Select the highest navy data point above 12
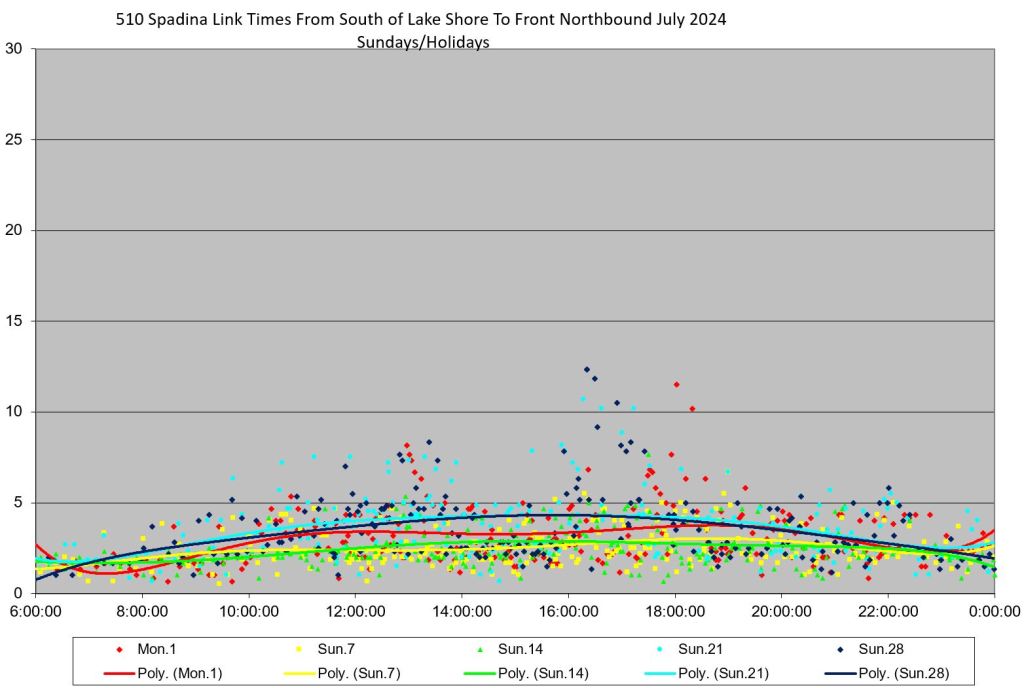The width and height of the screenshot is (1024, 688). point(587,370)
